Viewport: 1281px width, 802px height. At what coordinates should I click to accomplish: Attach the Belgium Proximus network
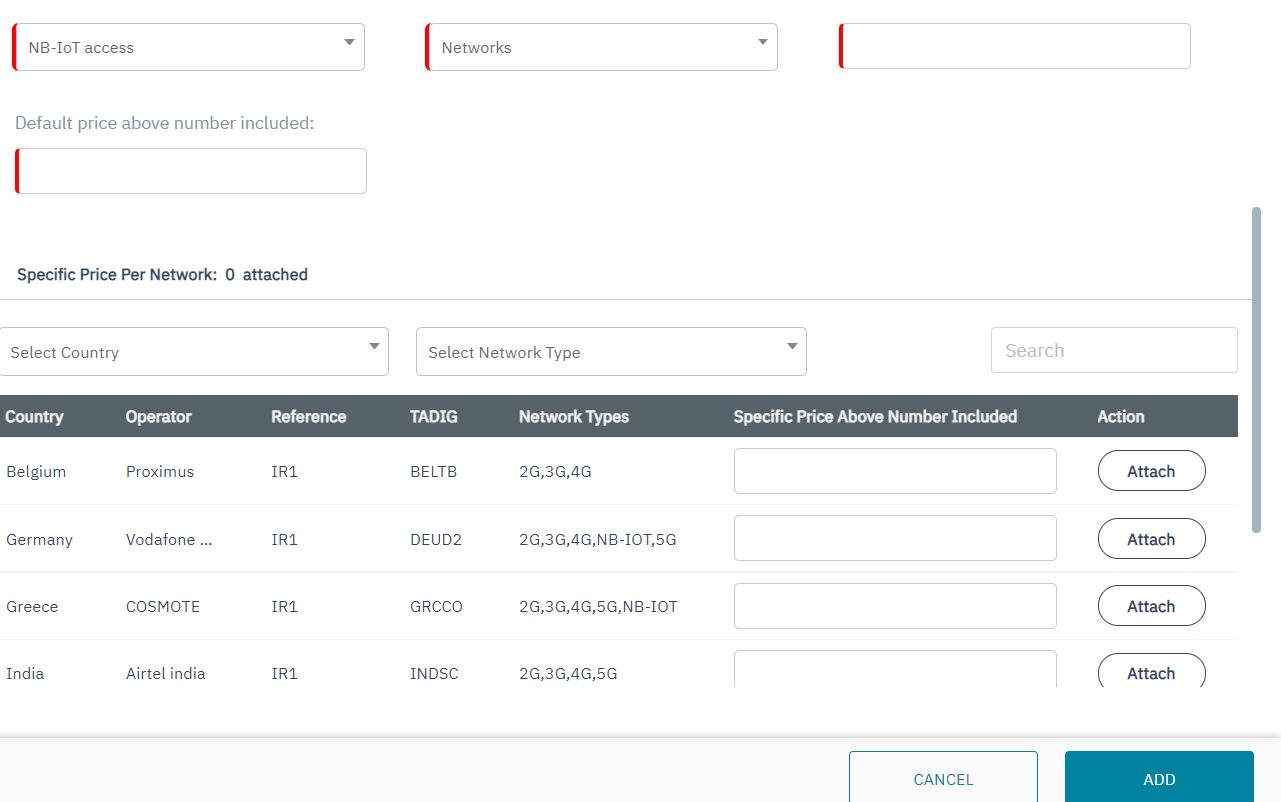(1151, 471)
